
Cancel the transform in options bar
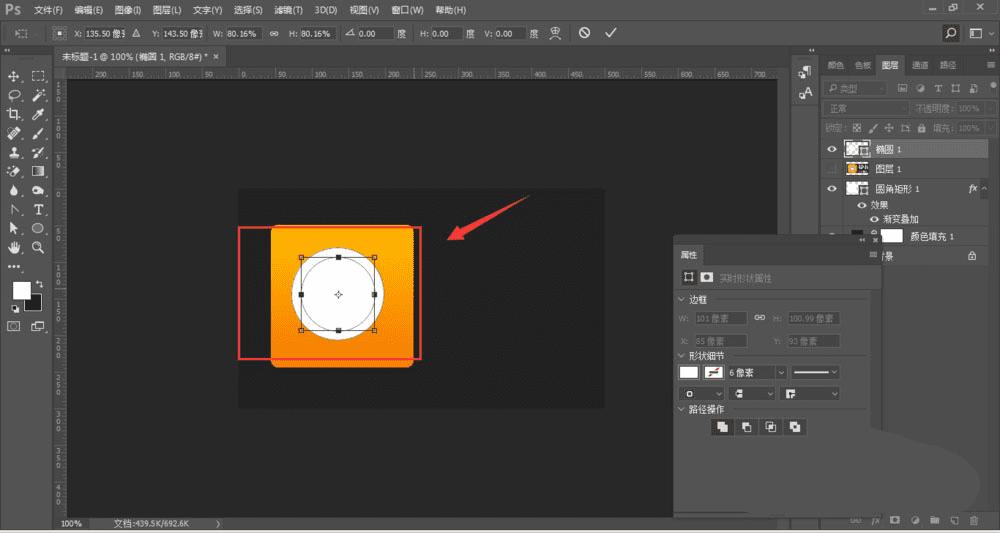point(584,33)
